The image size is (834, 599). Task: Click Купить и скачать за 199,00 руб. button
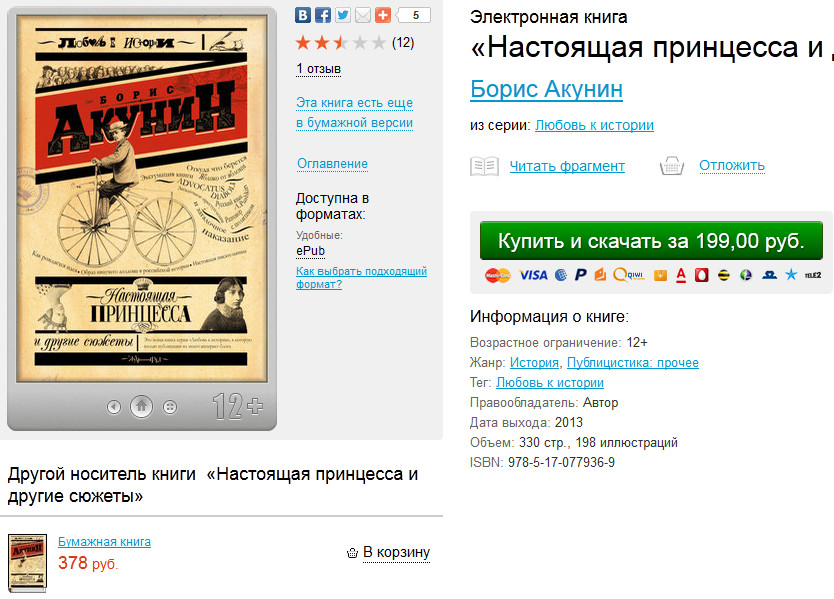tap(651, 241)
